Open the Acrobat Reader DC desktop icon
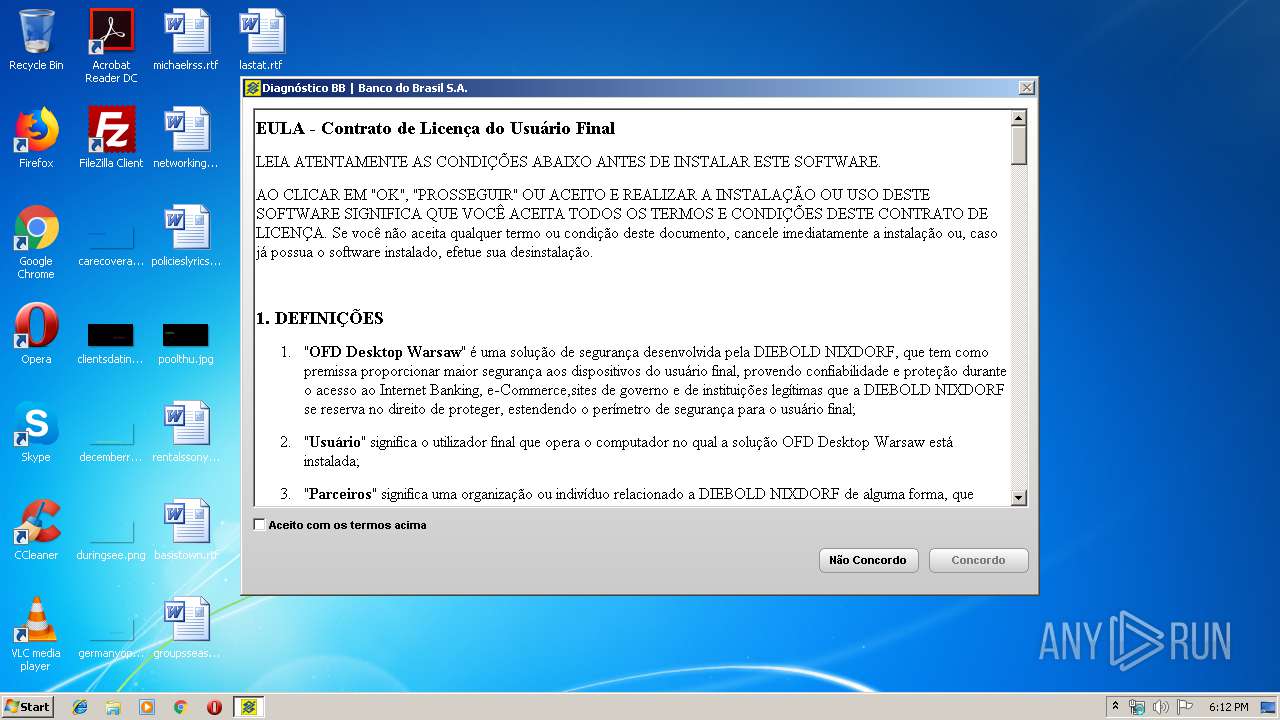1280x720 pixels. pos(111,46)
